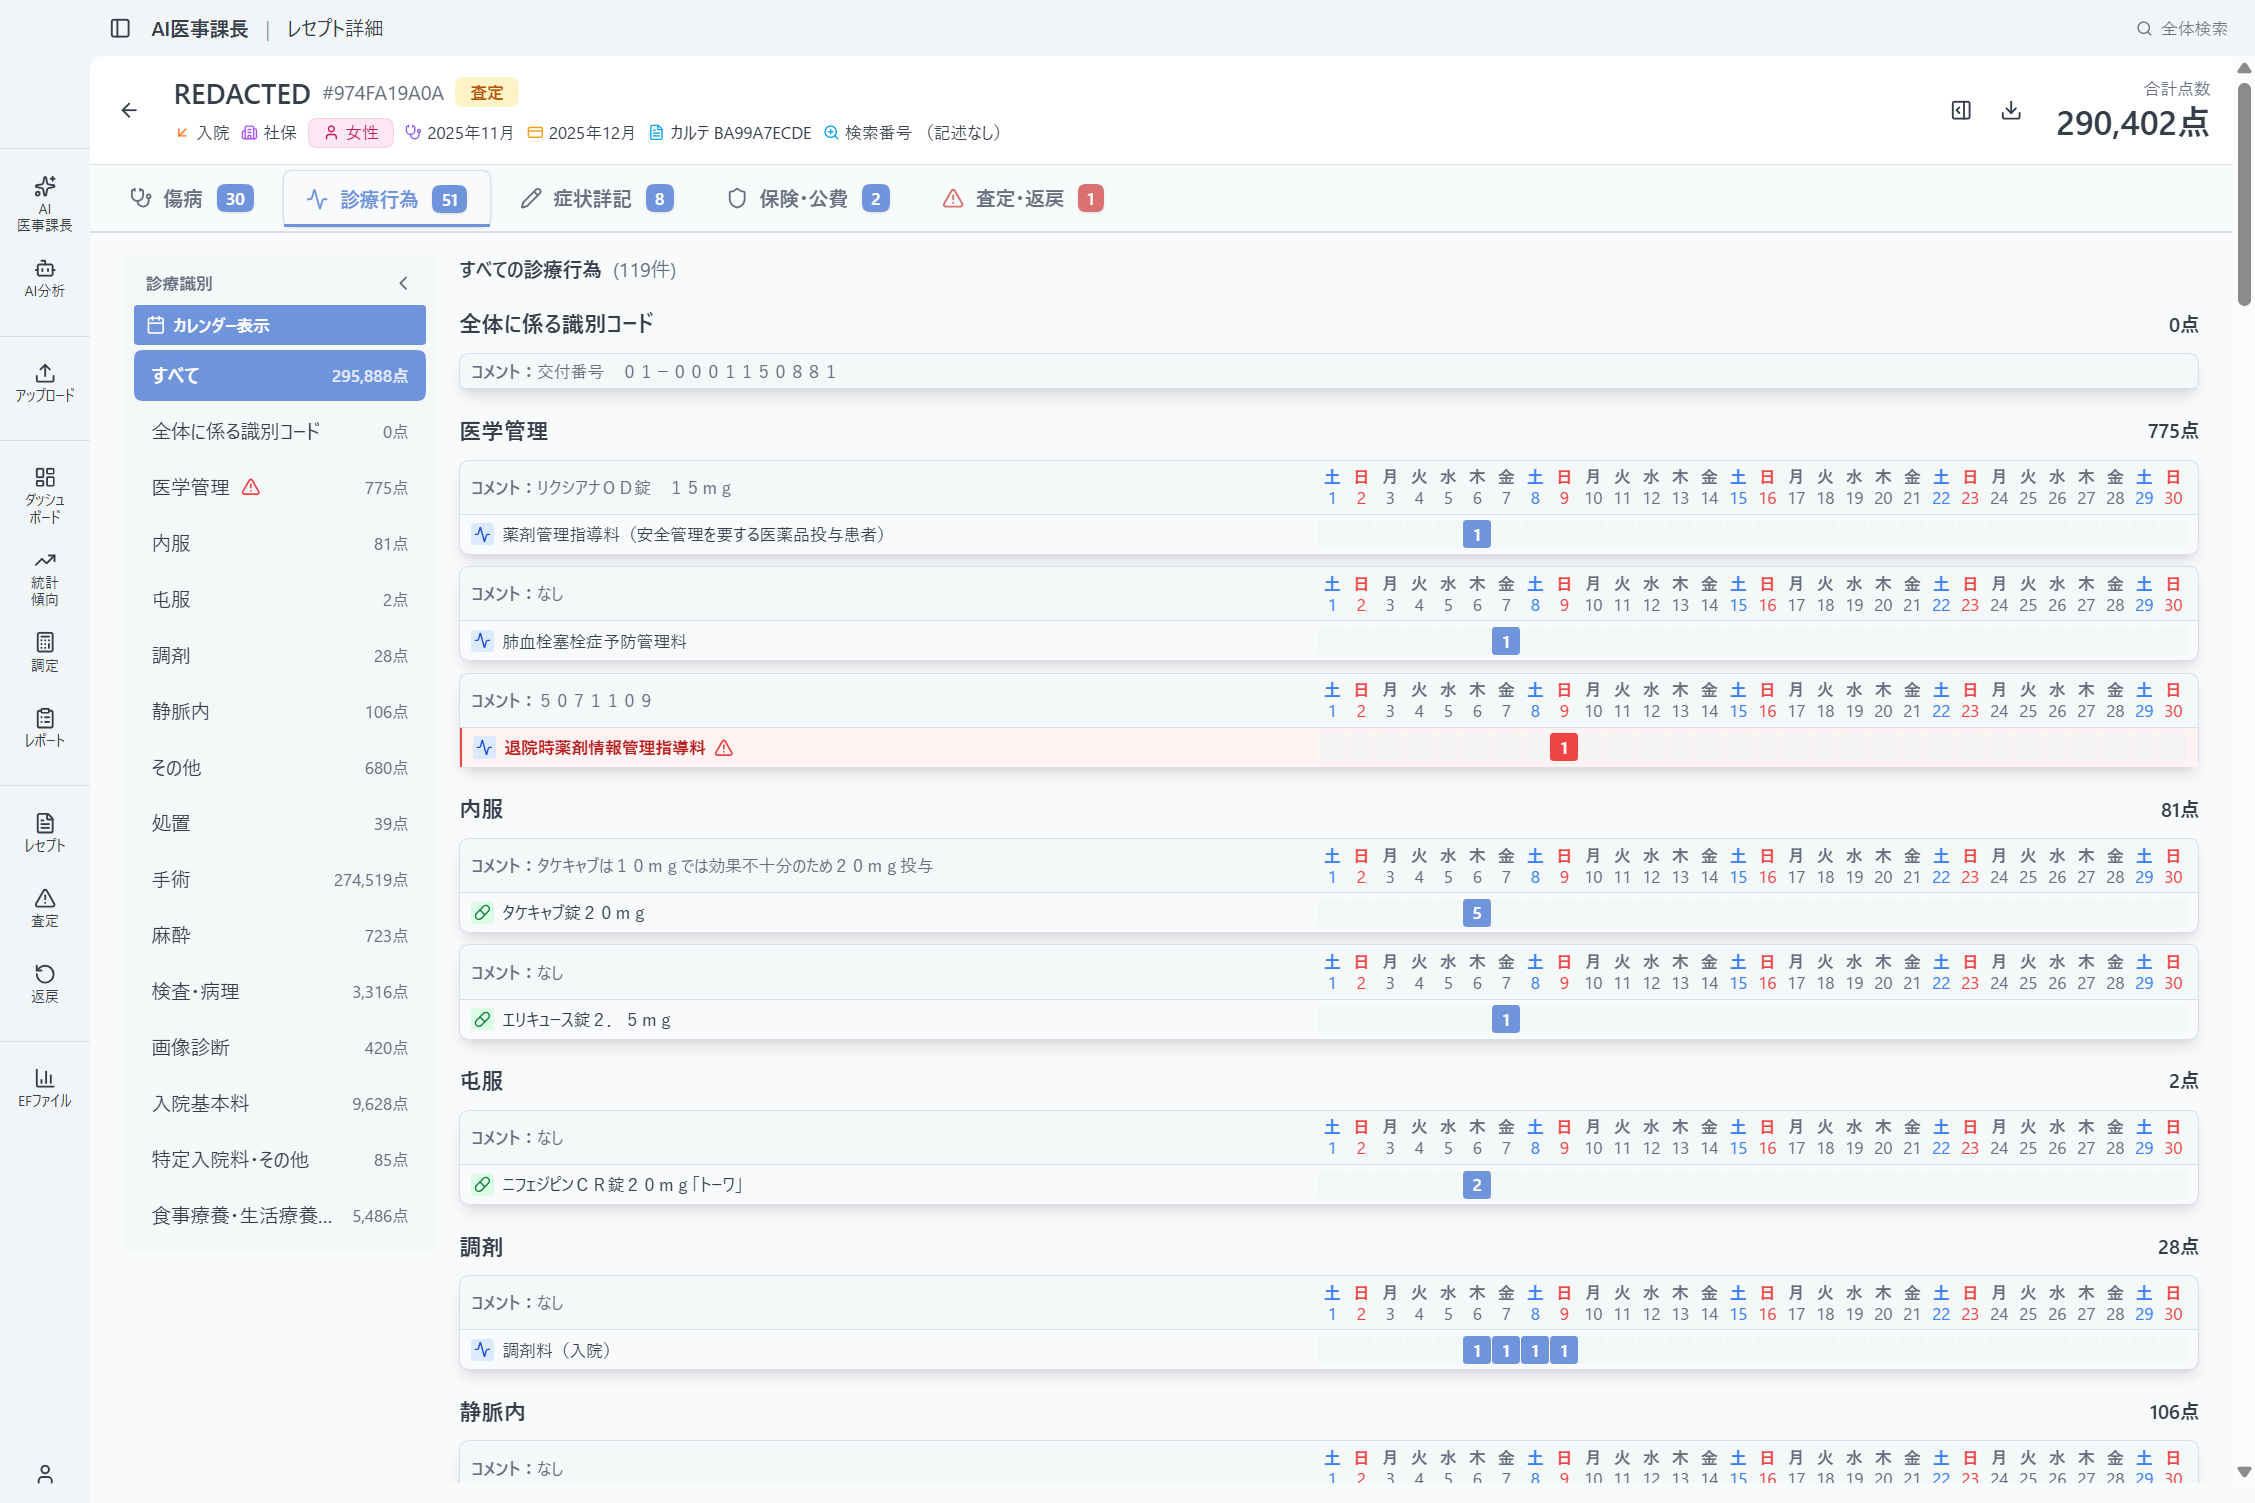The image size is (2255, 1503).
Task: Open 統計傾向 from the sidebar
Action: (x=45, y=578)
